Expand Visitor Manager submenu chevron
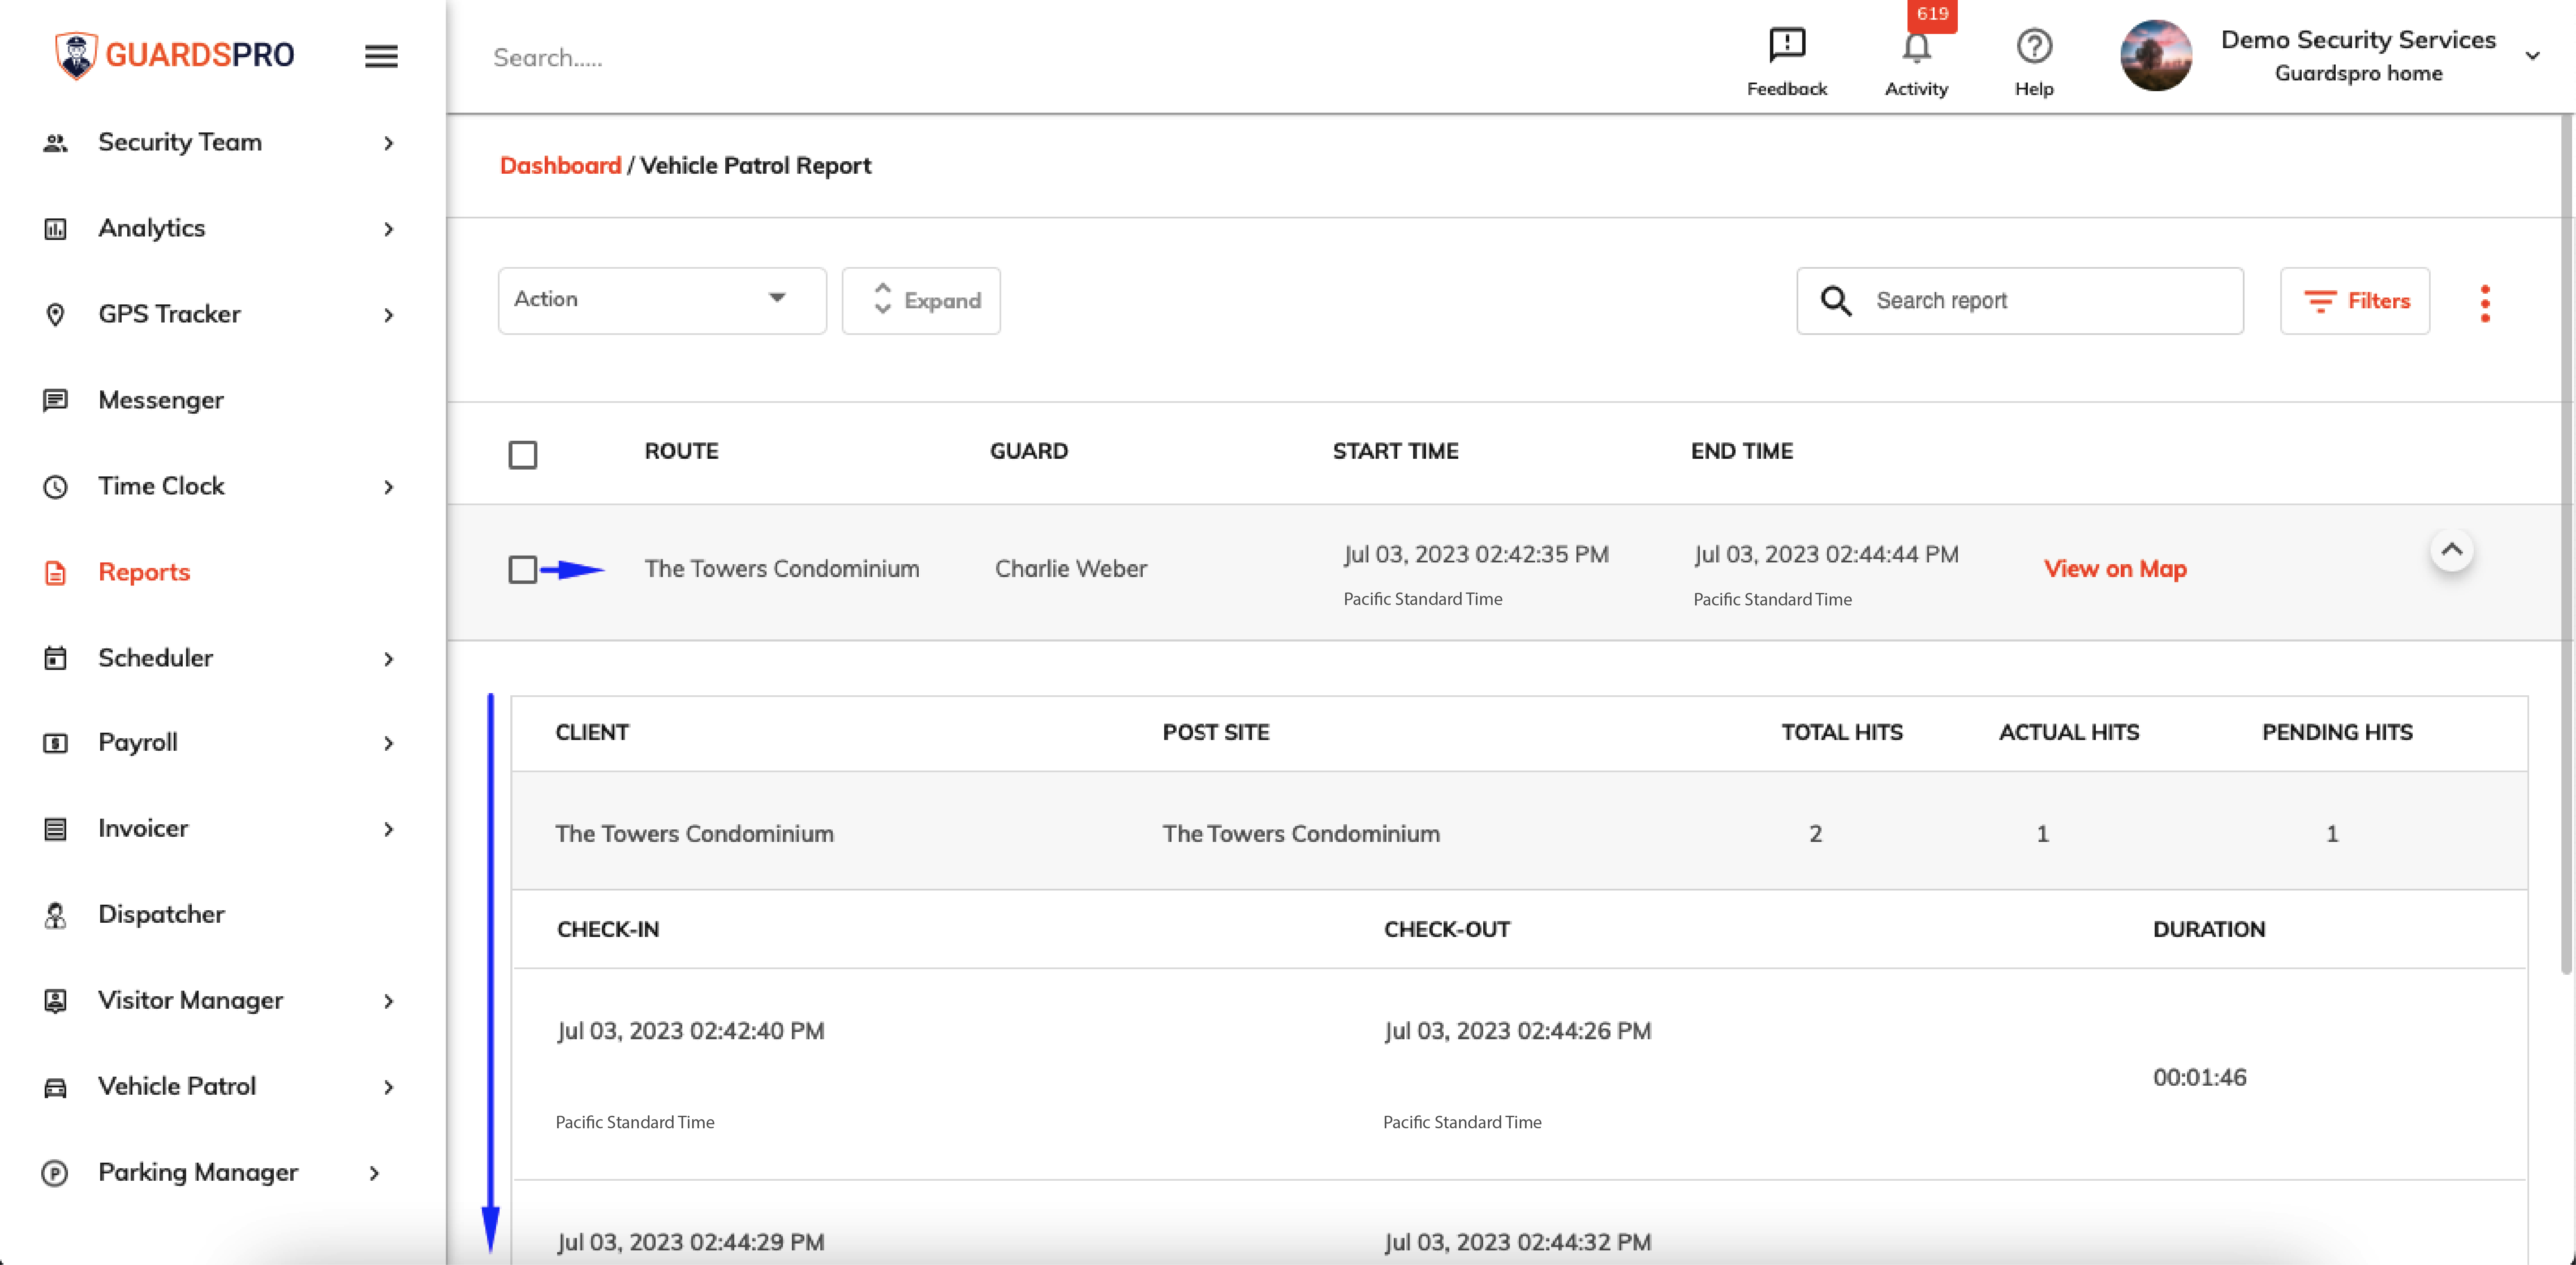The height and width of the screenshot is (1265, 2576). (x=389, y=1002)
